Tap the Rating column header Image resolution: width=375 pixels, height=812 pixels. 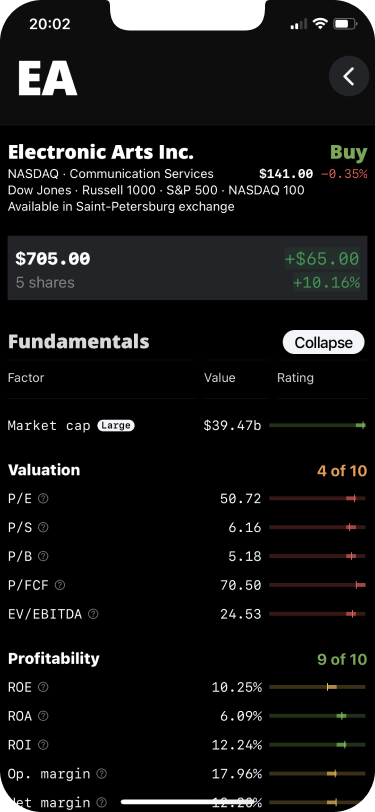coord(295,378)
